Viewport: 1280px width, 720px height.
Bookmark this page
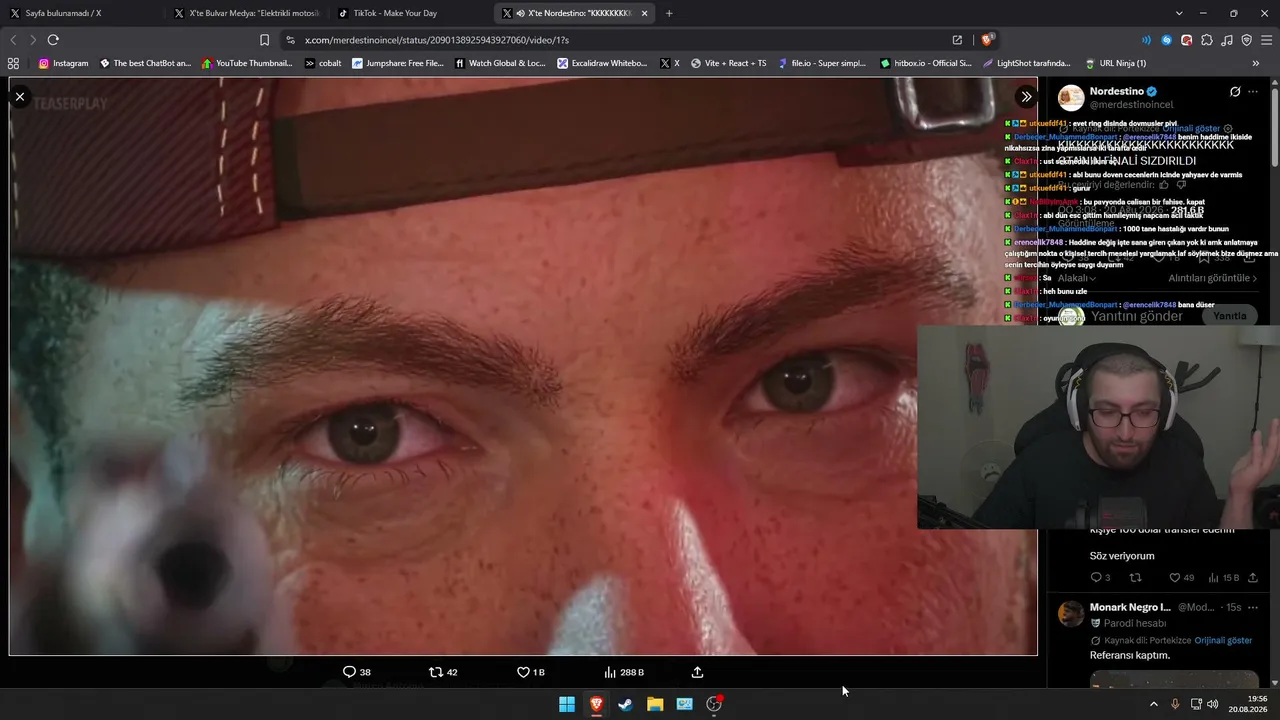264,40
